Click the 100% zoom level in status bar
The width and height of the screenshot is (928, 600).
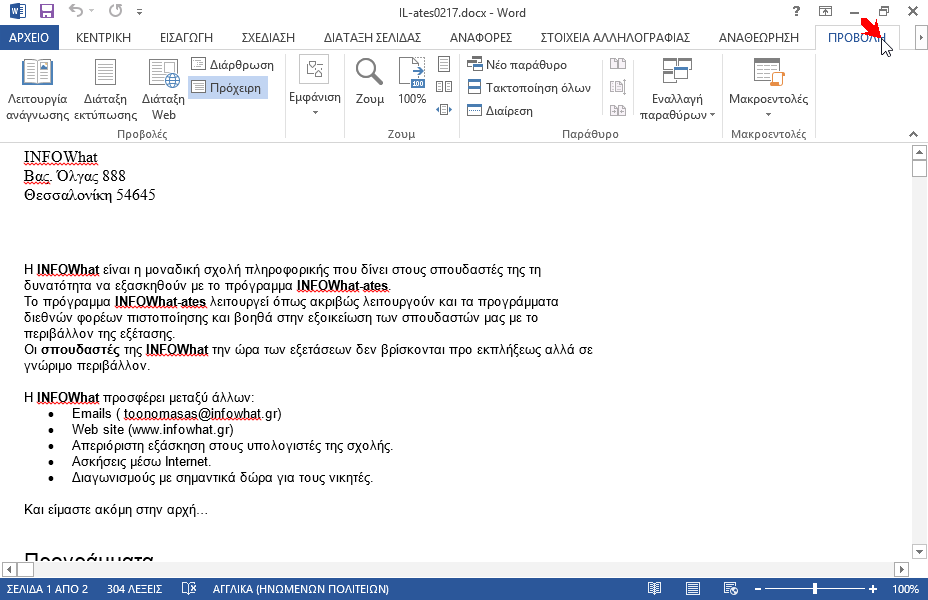[906, 589]
